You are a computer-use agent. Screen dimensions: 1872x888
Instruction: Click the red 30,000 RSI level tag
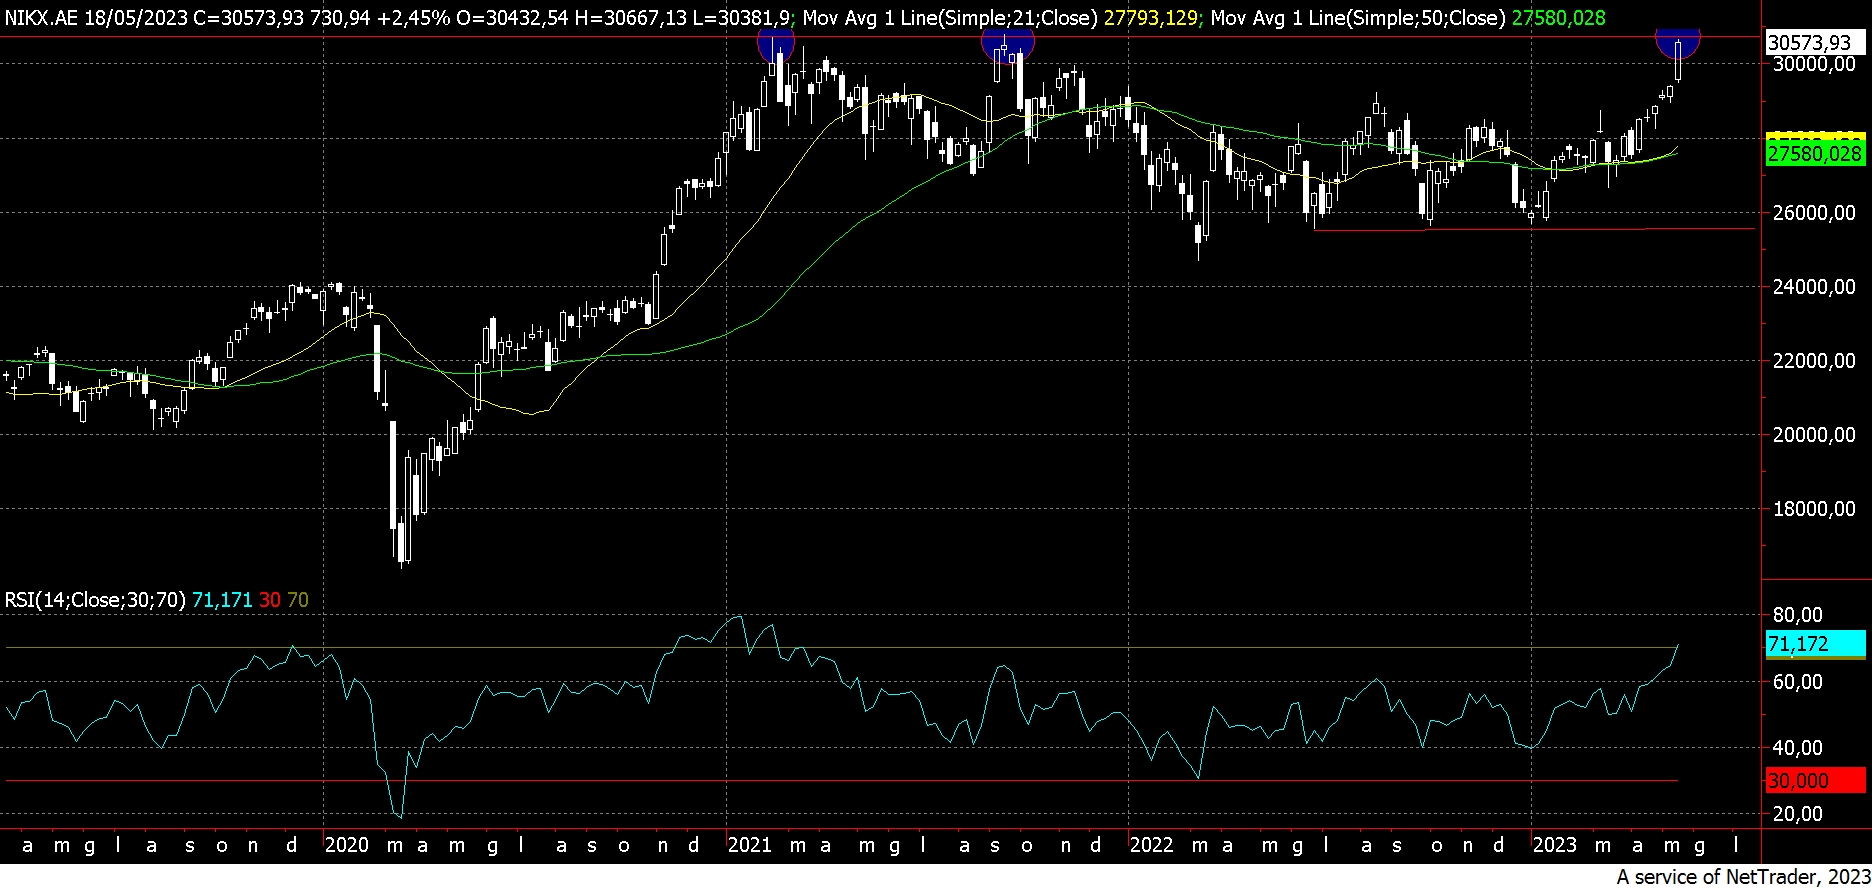(x=1815, y=781)
